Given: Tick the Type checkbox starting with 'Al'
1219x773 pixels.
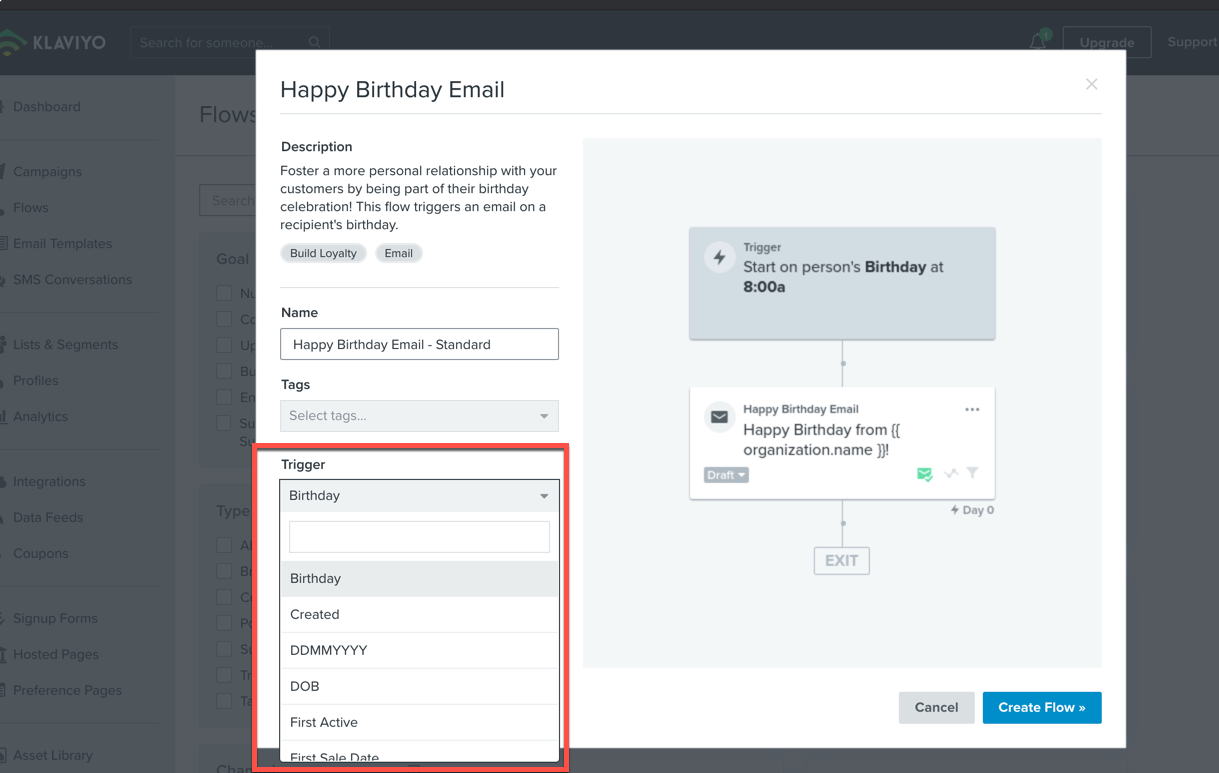Looking at the screenshot, I should [x=224, y=545].
